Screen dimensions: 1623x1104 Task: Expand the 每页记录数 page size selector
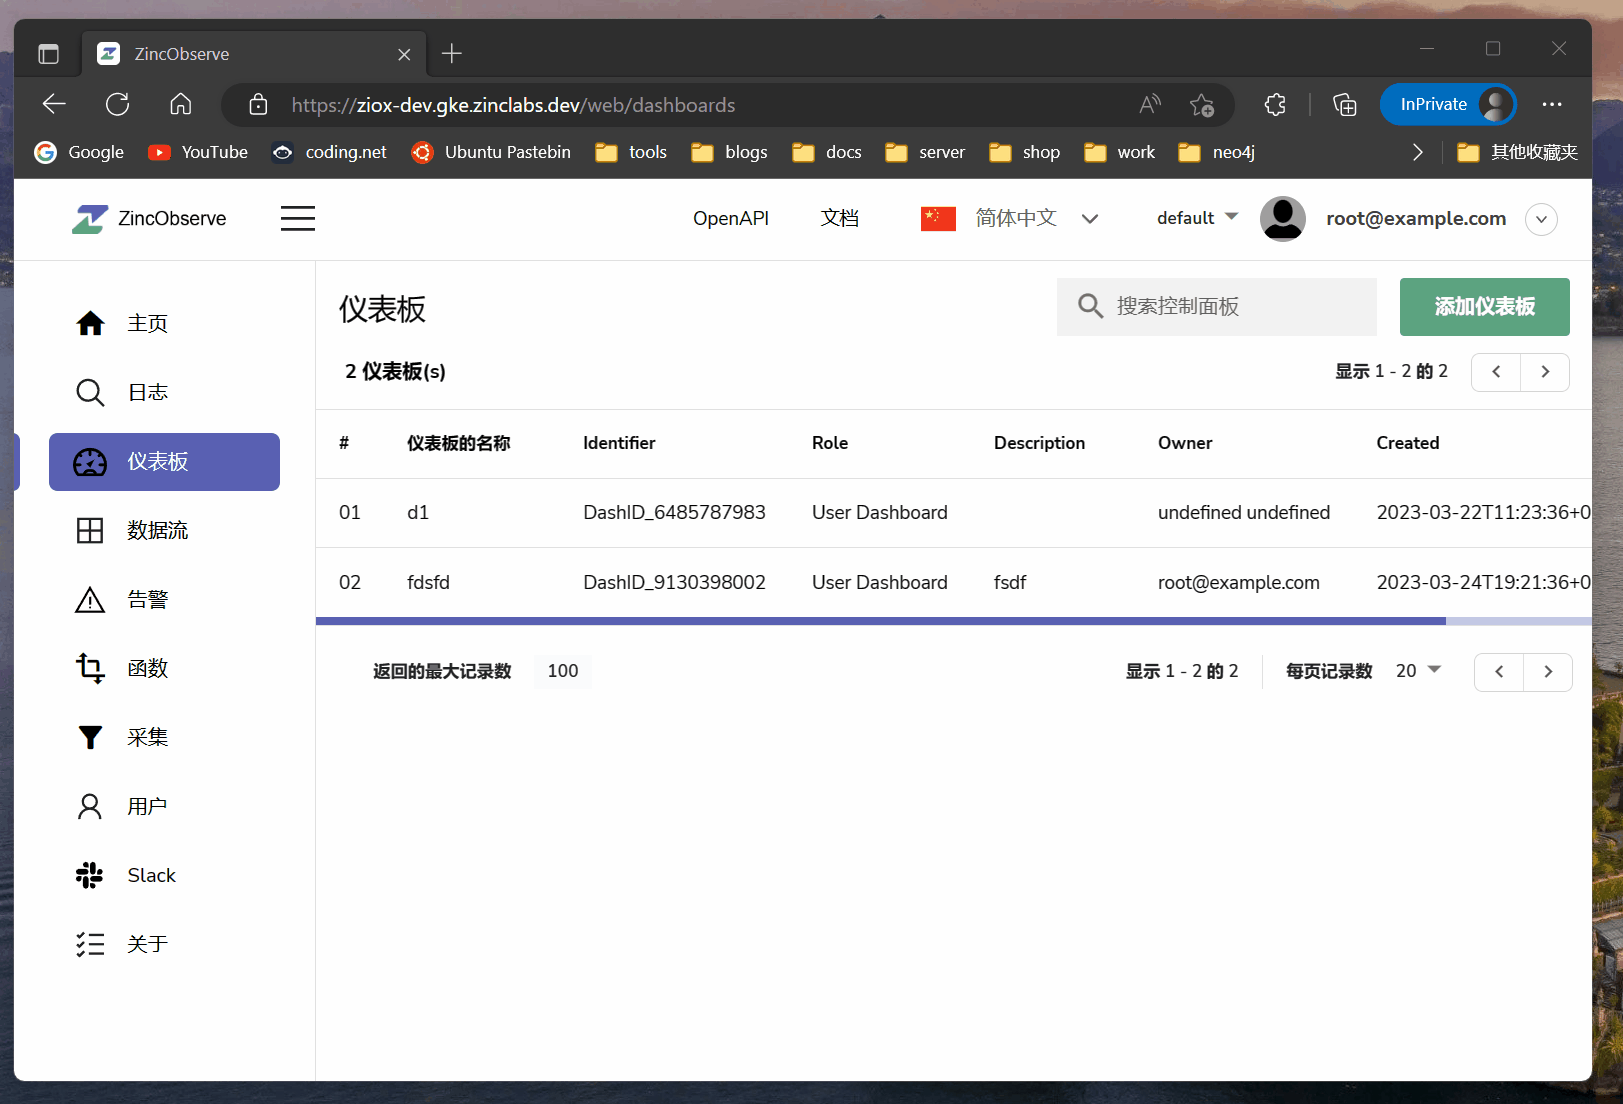point(1417,671)
